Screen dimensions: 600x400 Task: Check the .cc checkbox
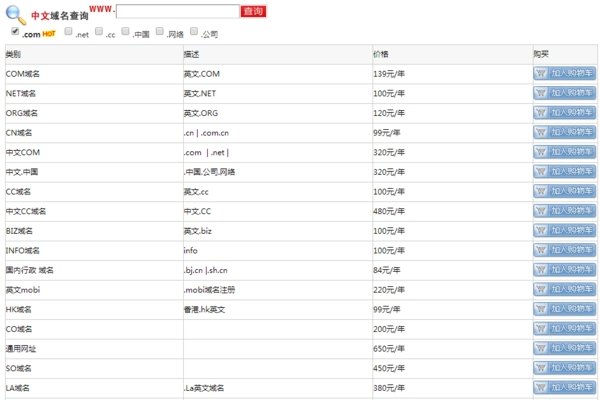pos(99,31)
